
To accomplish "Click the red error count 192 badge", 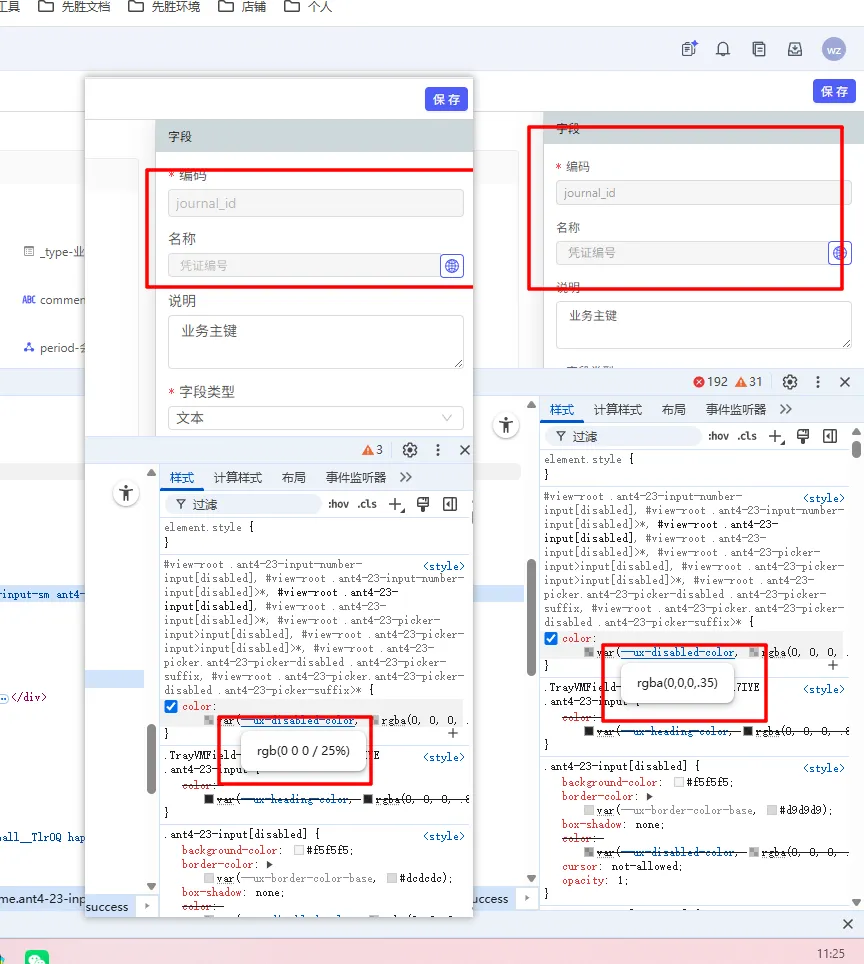I will pos(711,382).
